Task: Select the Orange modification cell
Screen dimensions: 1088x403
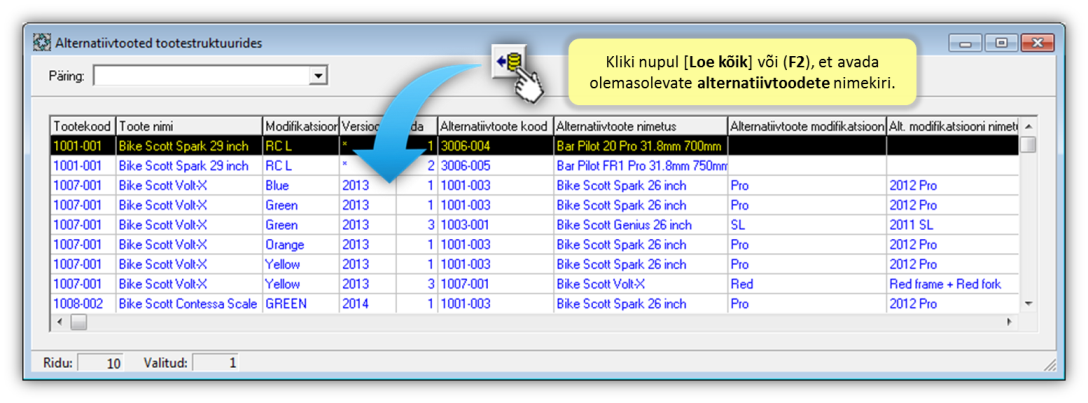Action: tap(300, 245)
